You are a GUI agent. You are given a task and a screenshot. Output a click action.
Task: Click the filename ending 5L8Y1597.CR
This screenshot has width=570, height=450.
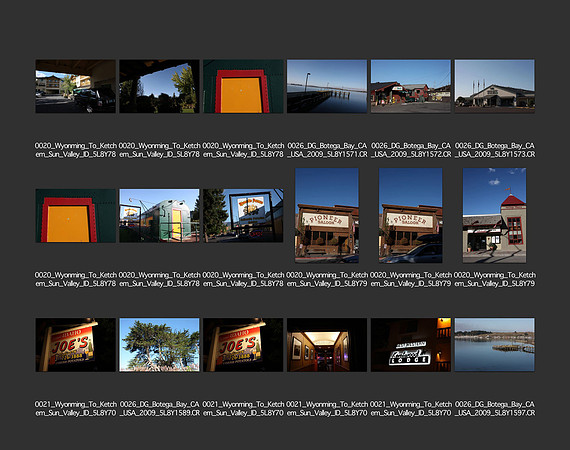[x=495, y=409]
